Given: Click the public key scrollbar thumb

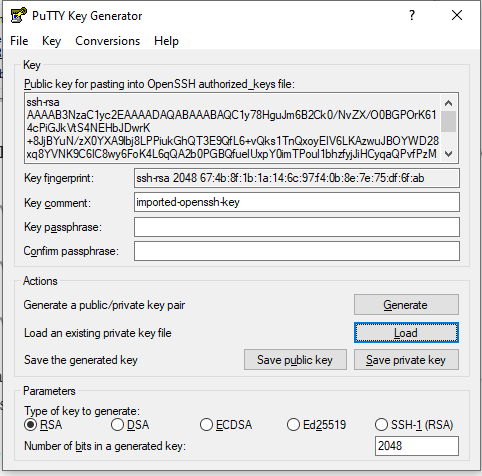Looking at the screenshot, I should 449,122.
